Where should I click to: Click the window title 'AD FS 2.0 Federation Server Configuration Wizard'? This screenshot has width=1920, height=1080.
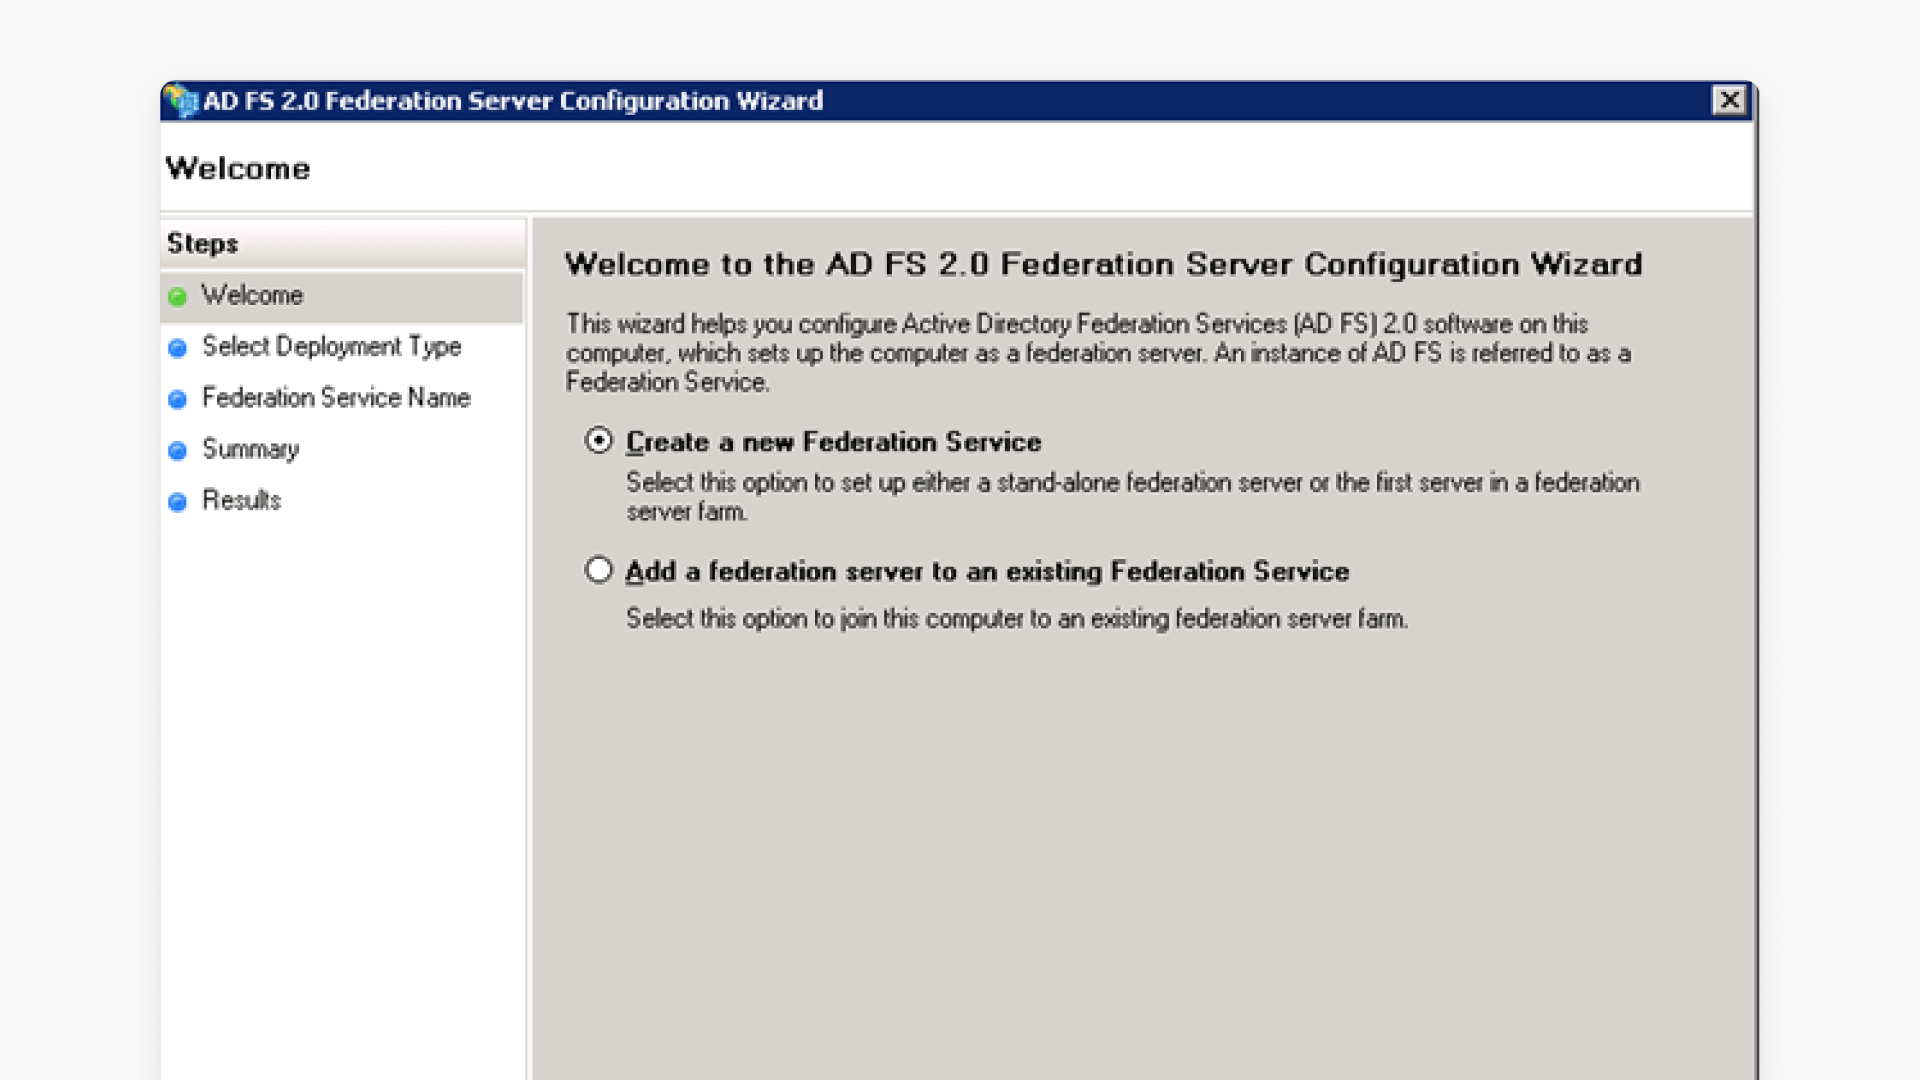tap(513, 101)
